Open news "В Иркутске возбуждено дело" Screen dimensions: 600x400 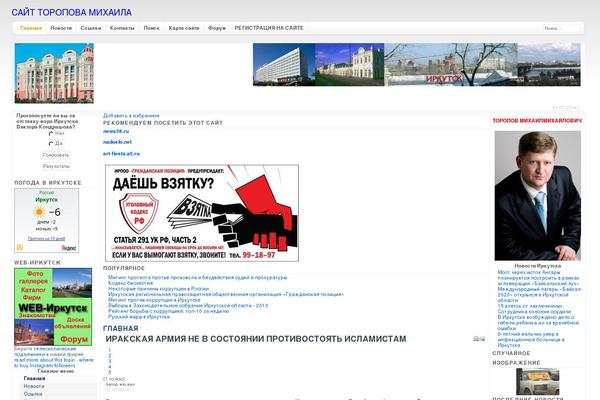(538, 323)
